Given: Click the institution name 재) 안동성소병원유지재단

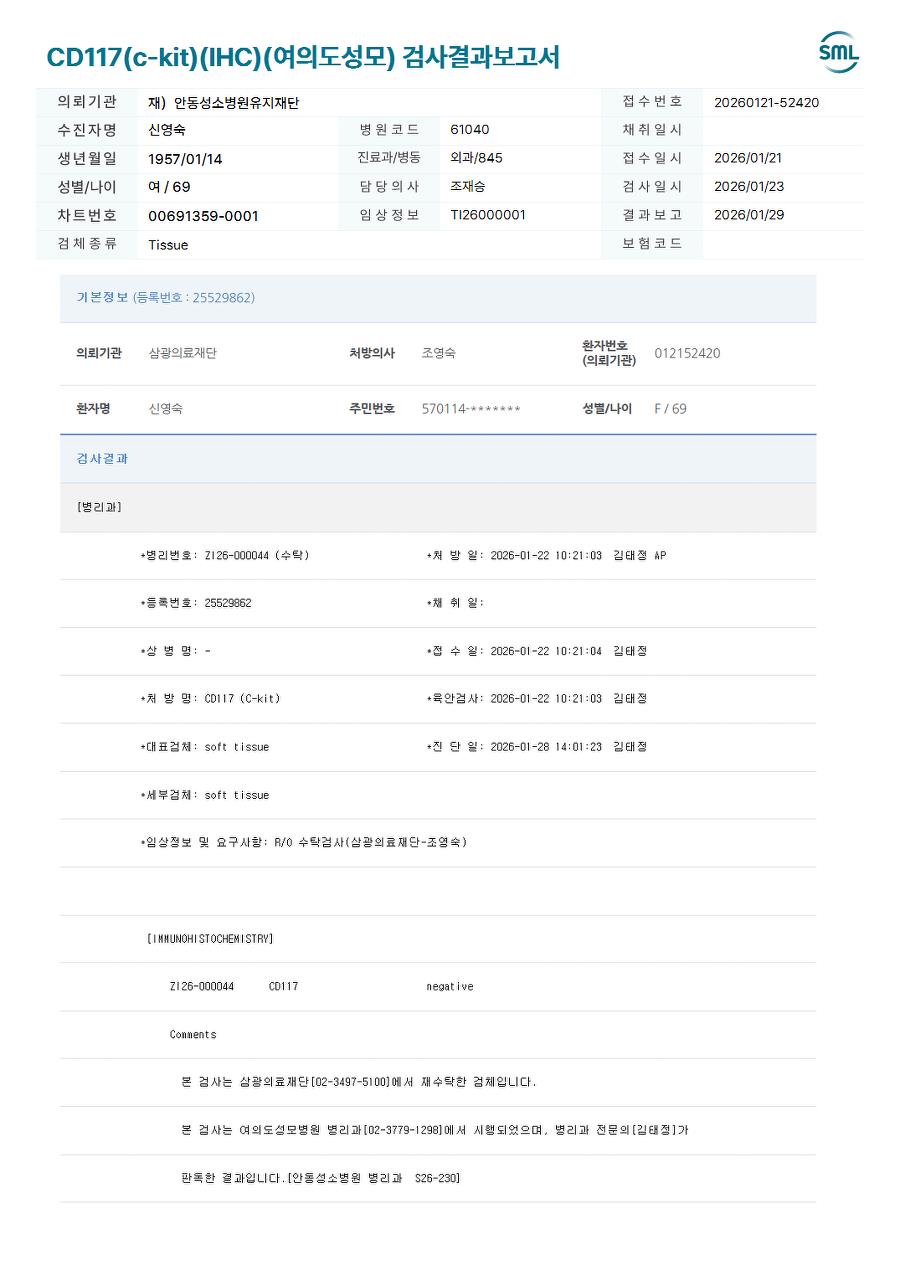Looking at the screenshot, I should pyautogui.click(x=224, y=102).
